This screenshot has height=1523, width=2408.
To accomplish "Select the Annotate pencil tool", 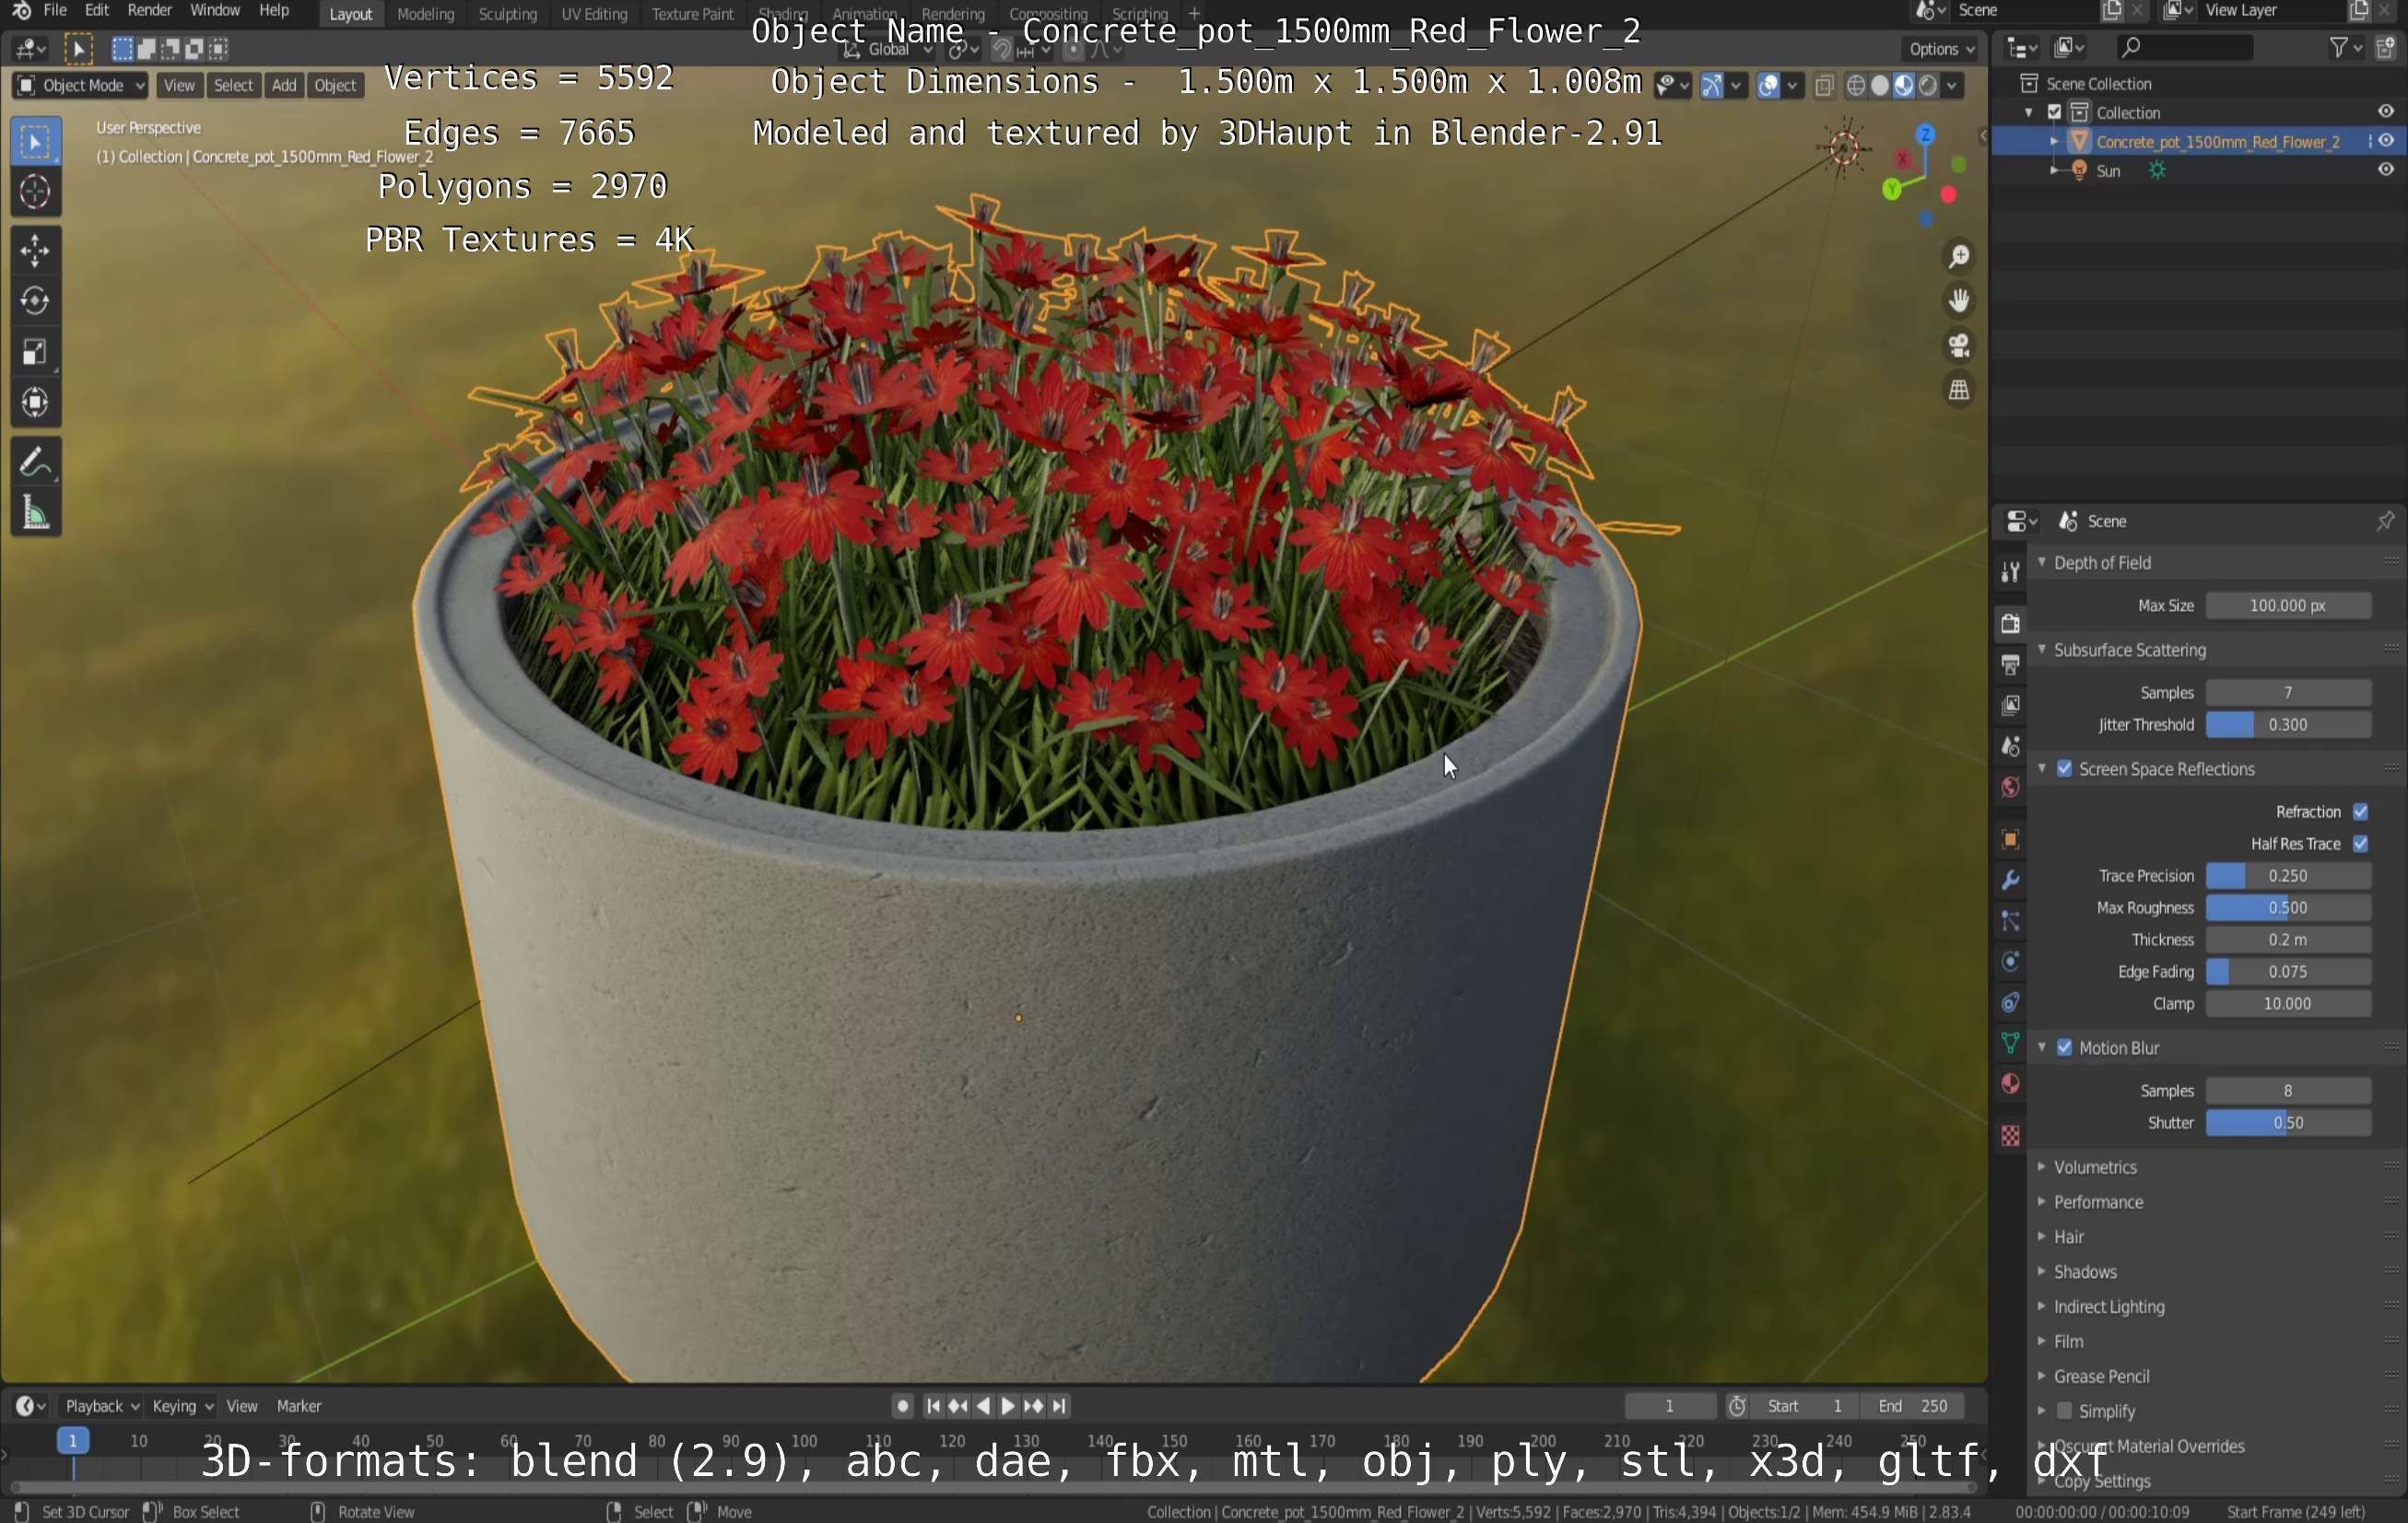I will [x=35, y=462].
